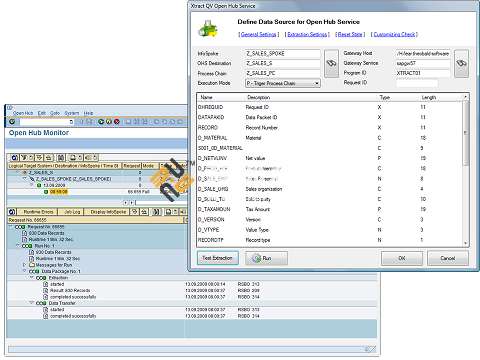Open the General Settings link

[x=259, y=34]
